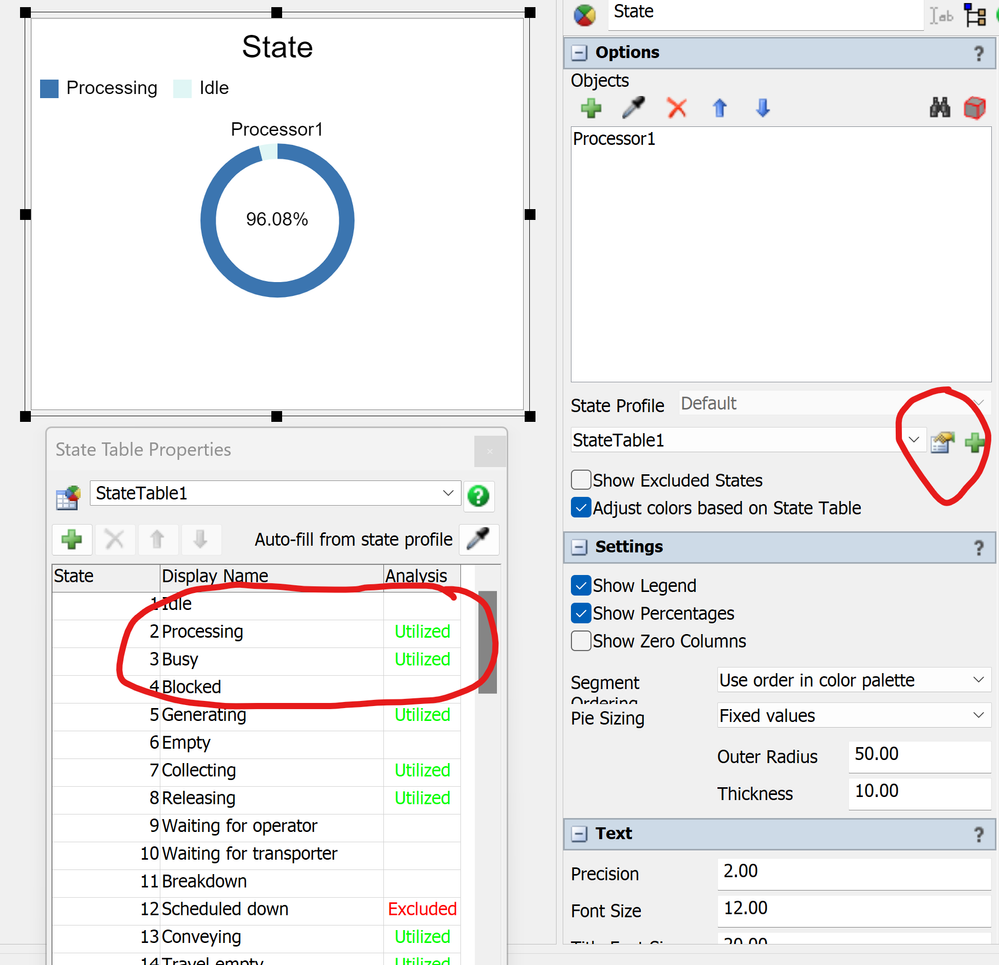Click the state table icon left of StateTable1 combo
The width and height of the screenshot is (999, 965).
[x=68, y=497]
